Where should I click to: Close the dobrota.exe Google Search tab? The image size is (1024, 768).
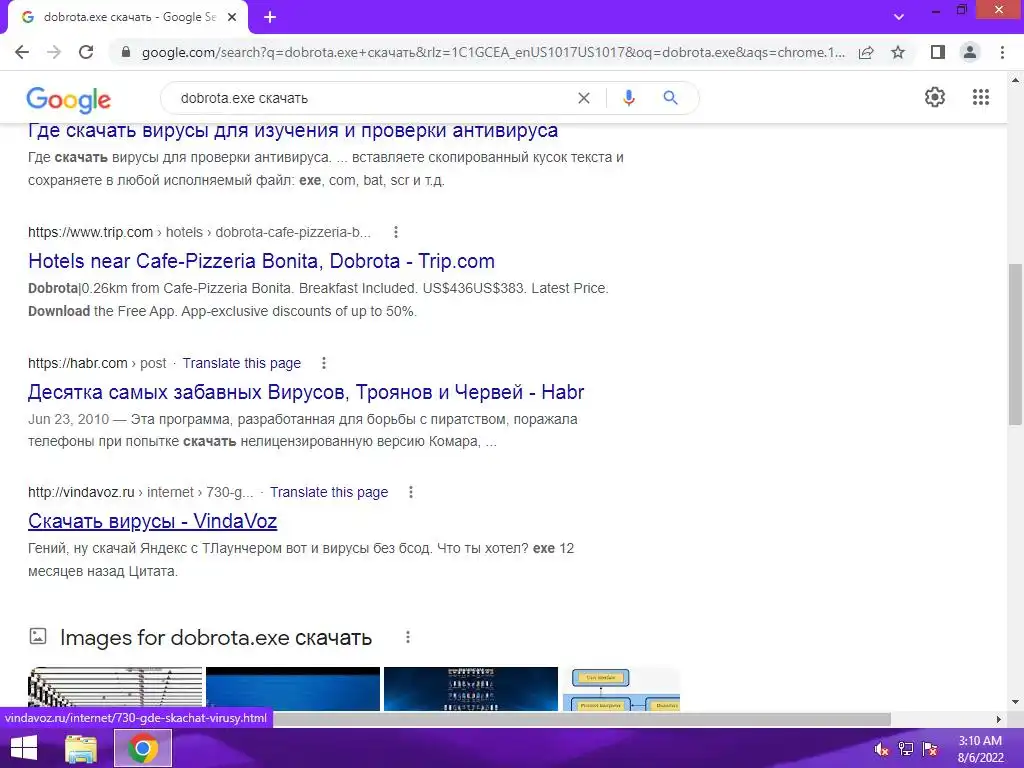point(232,17)
